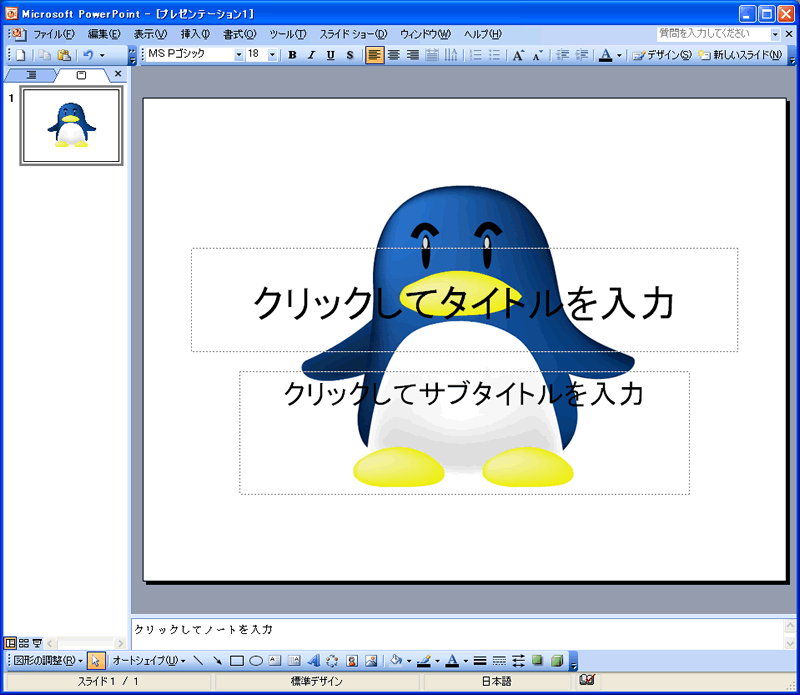
Task: Open the dash style options
Action: 499,661
